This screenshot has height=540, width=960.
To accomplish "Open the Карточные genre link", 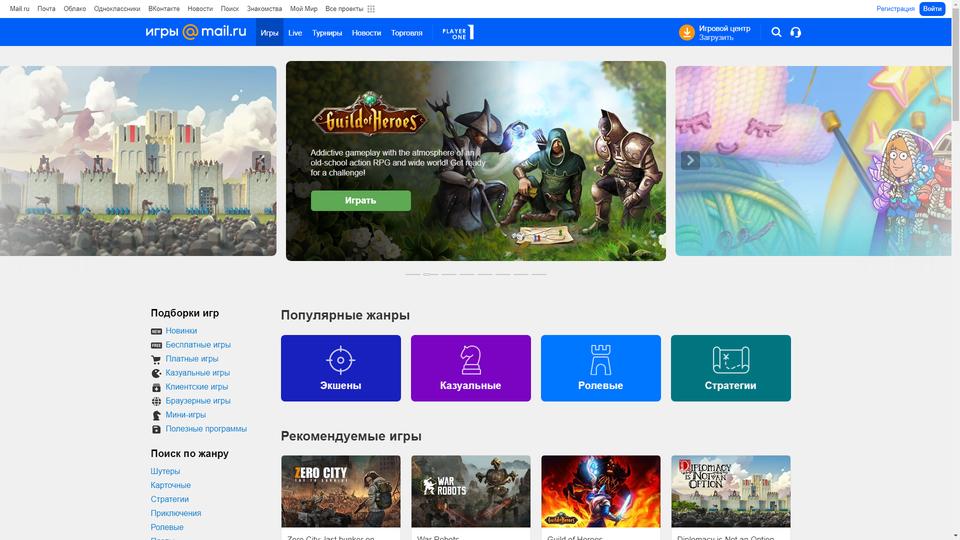I will (171, 486).
